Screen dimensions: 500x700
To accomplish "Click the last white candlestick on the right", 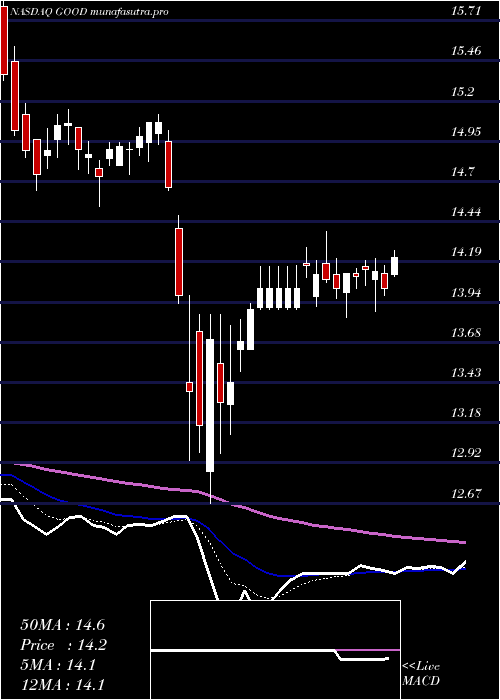I will [394, 266].
